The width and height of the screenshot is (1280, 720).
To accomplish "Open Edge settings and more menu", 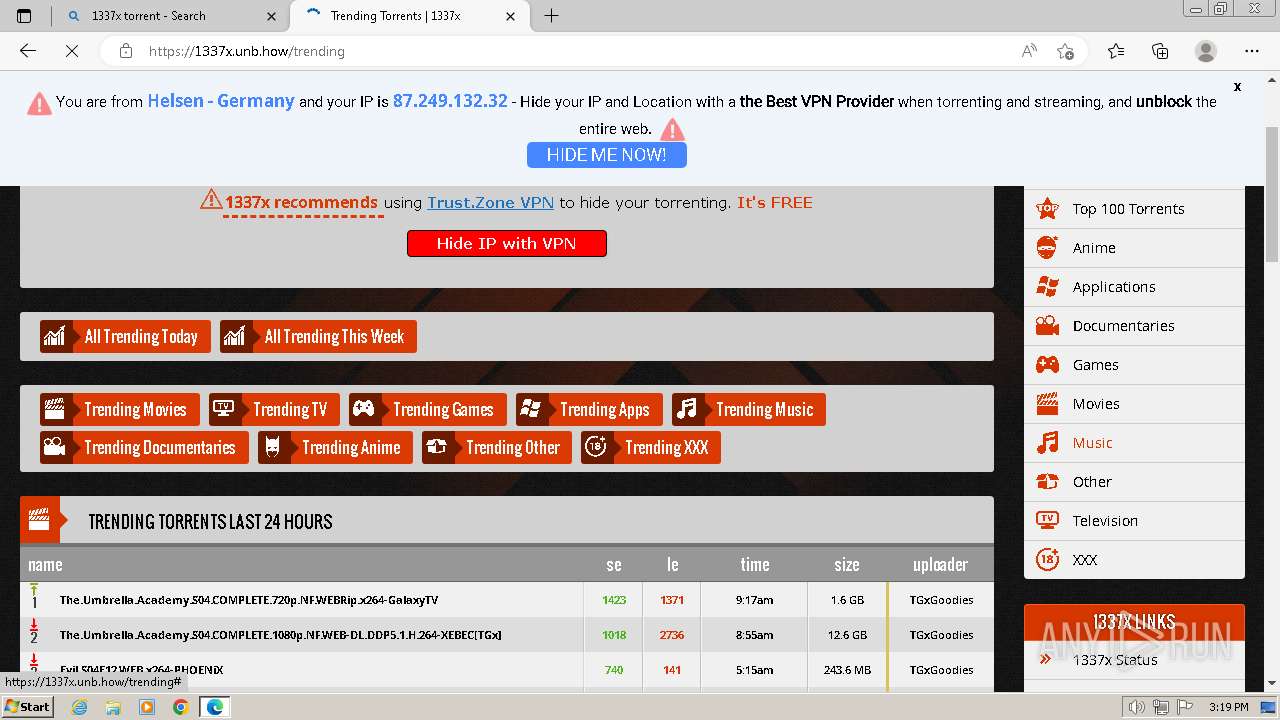I will [x=1252, y=51].
